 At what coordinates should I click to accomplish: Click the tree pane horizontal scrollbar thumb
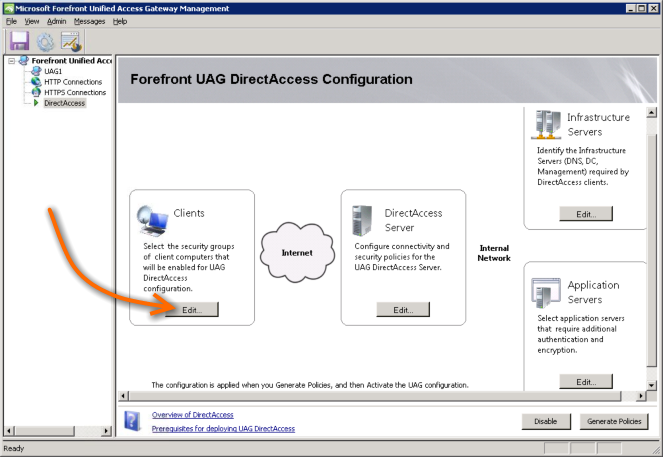44,431
